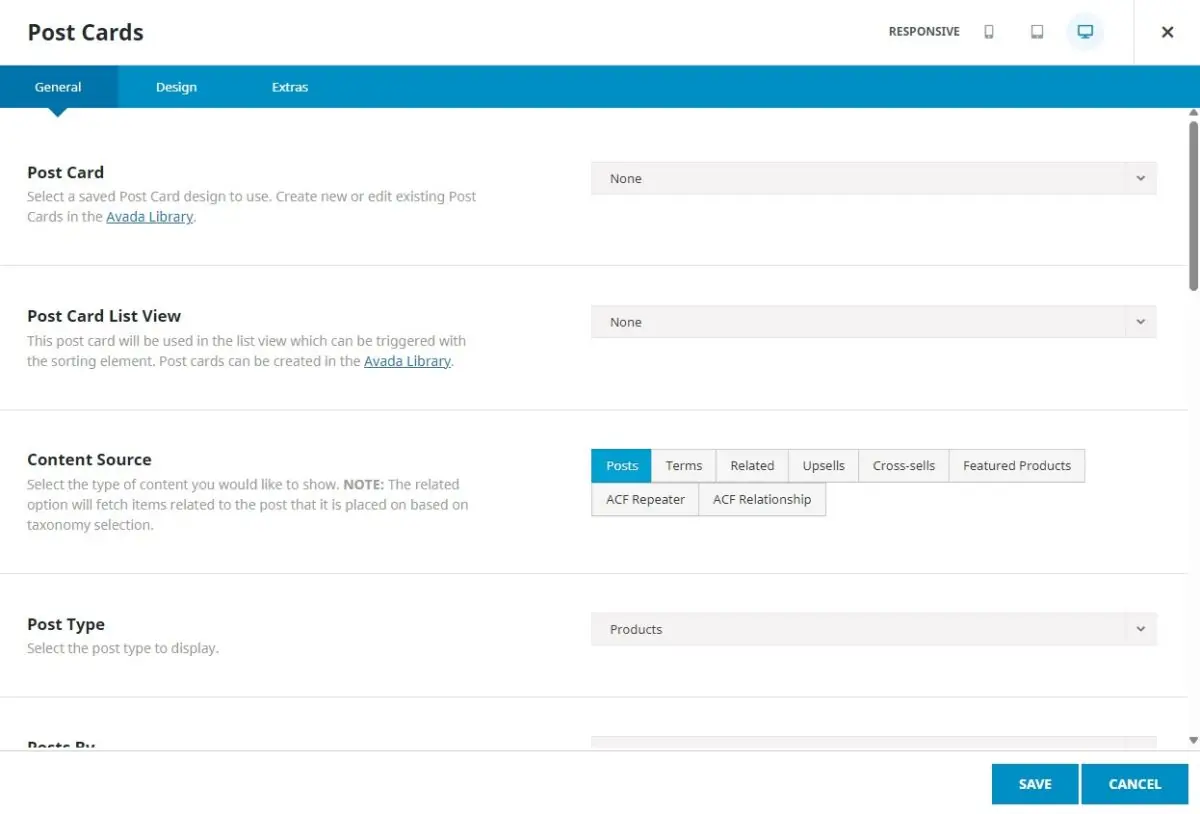
Task: Close the Post Cards dialog
Action: (x=1167, y=32)
